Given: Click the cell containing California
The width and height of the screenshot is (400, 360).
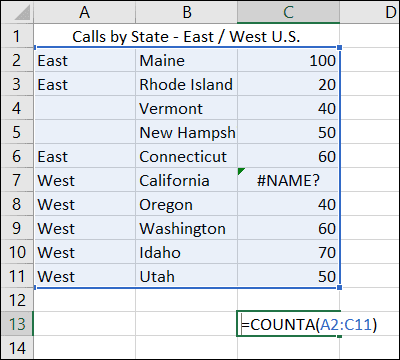Looking at the screenshot, I should pyautogui.click(x=187, y=180).
